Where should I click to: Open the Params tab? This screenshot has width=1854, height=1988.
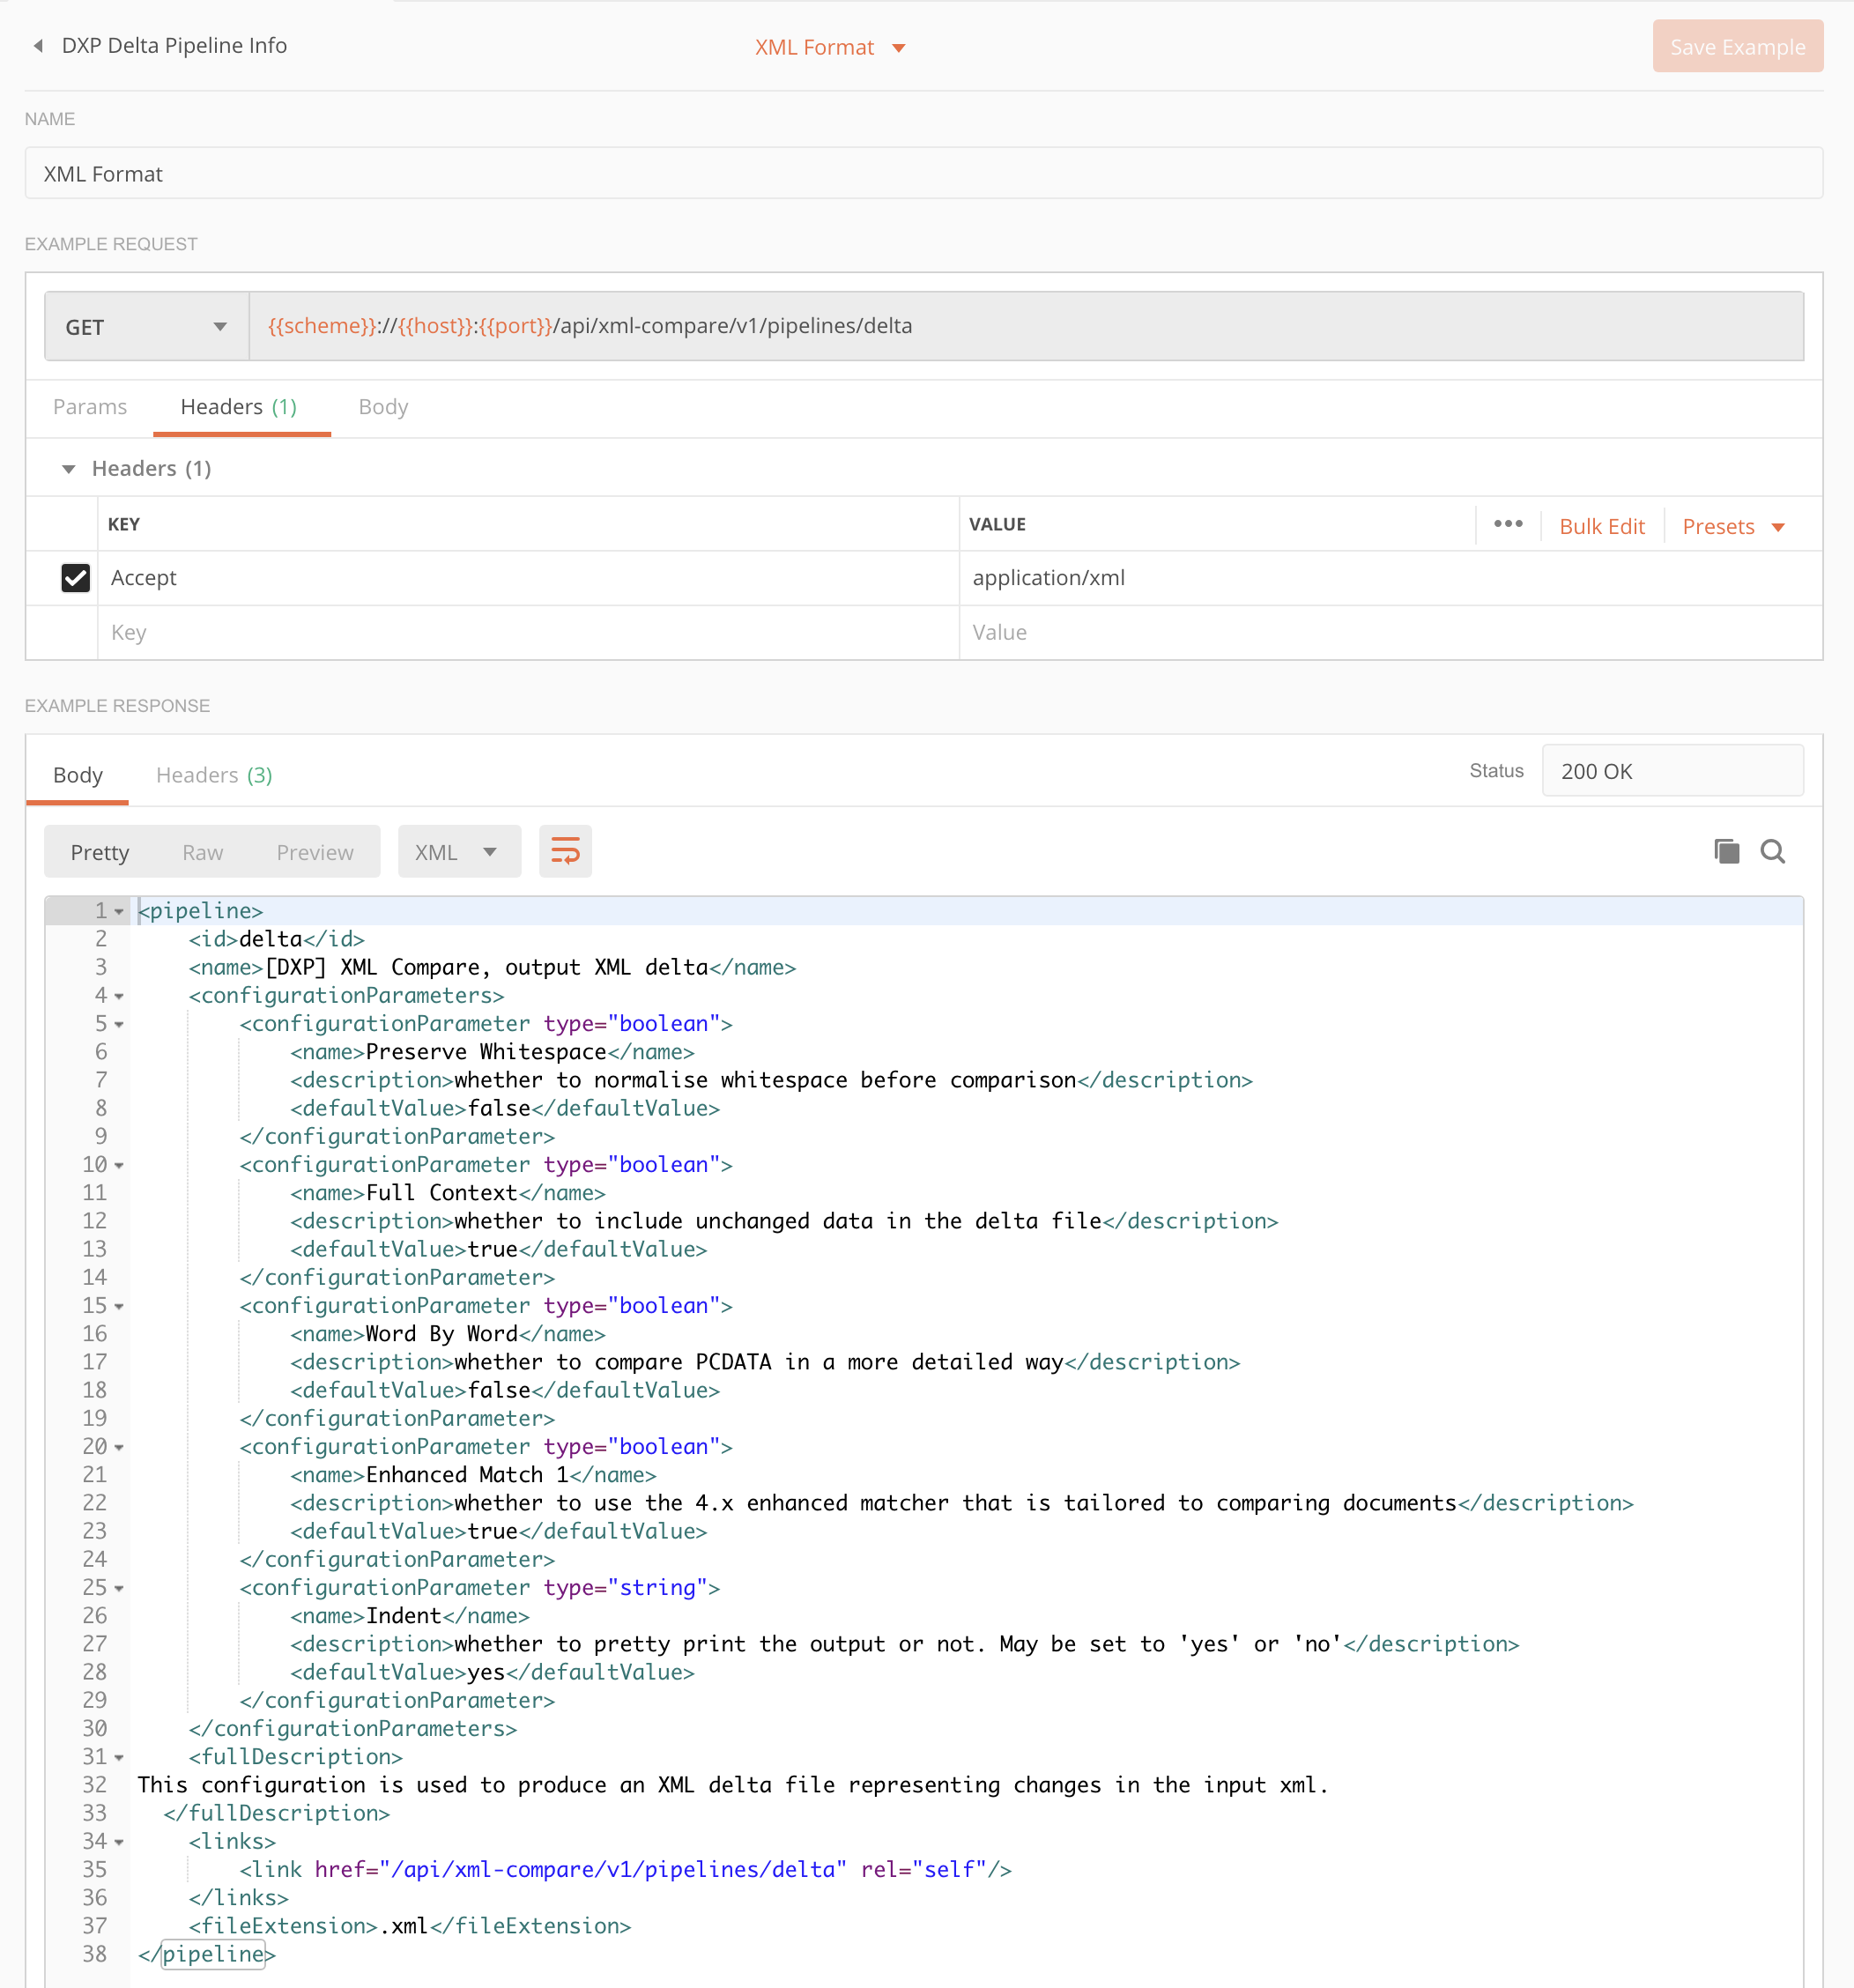pos(90,407)
